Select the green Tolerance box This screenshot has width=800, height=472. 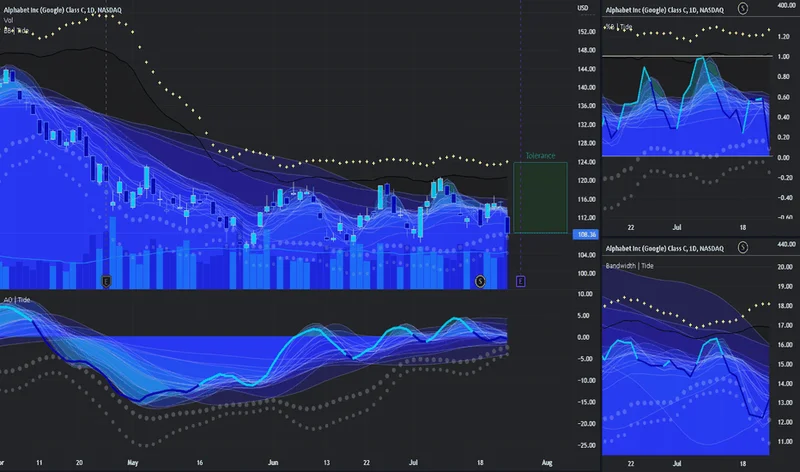click(x=540, y=198)
